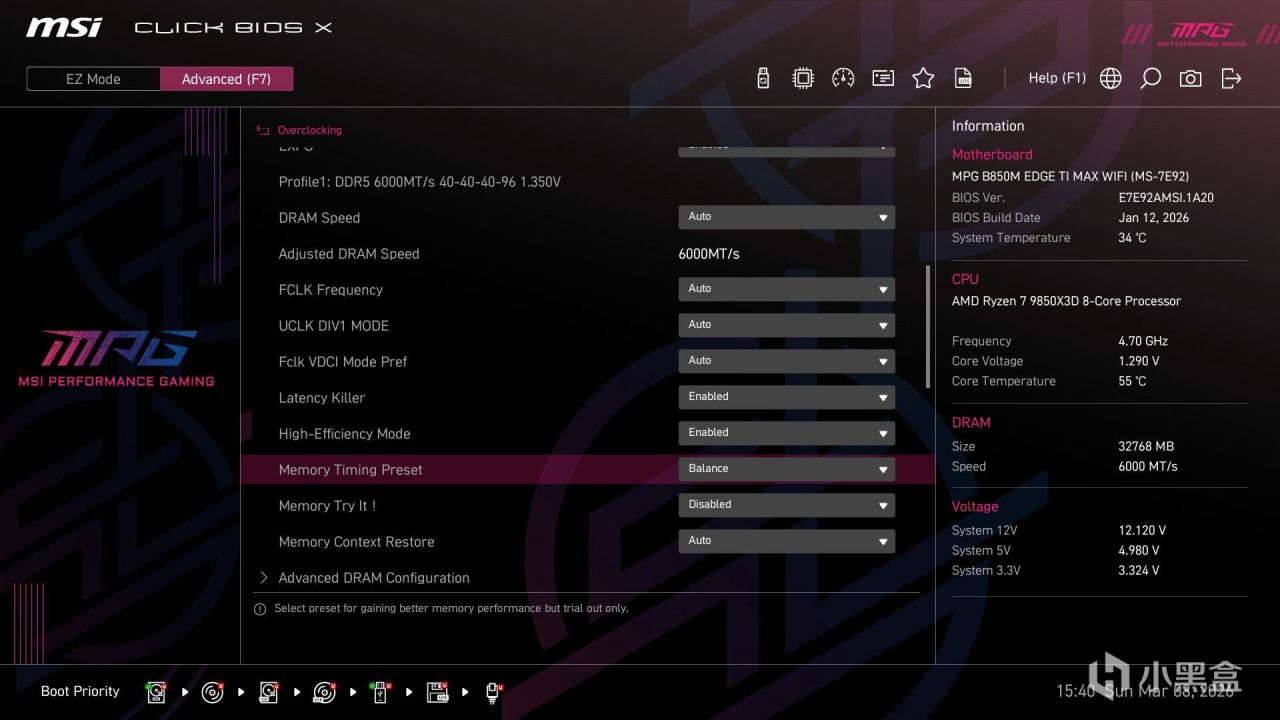Viewport: 1280px width, 720px height.
Task: Select the USB floppy boot device
Action: click(x=437, y=692)
